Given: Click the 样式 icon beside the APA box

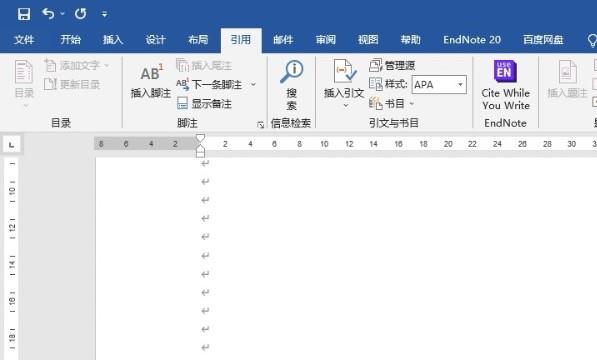Looking at the screenshot, I should (x=376, y=84).
